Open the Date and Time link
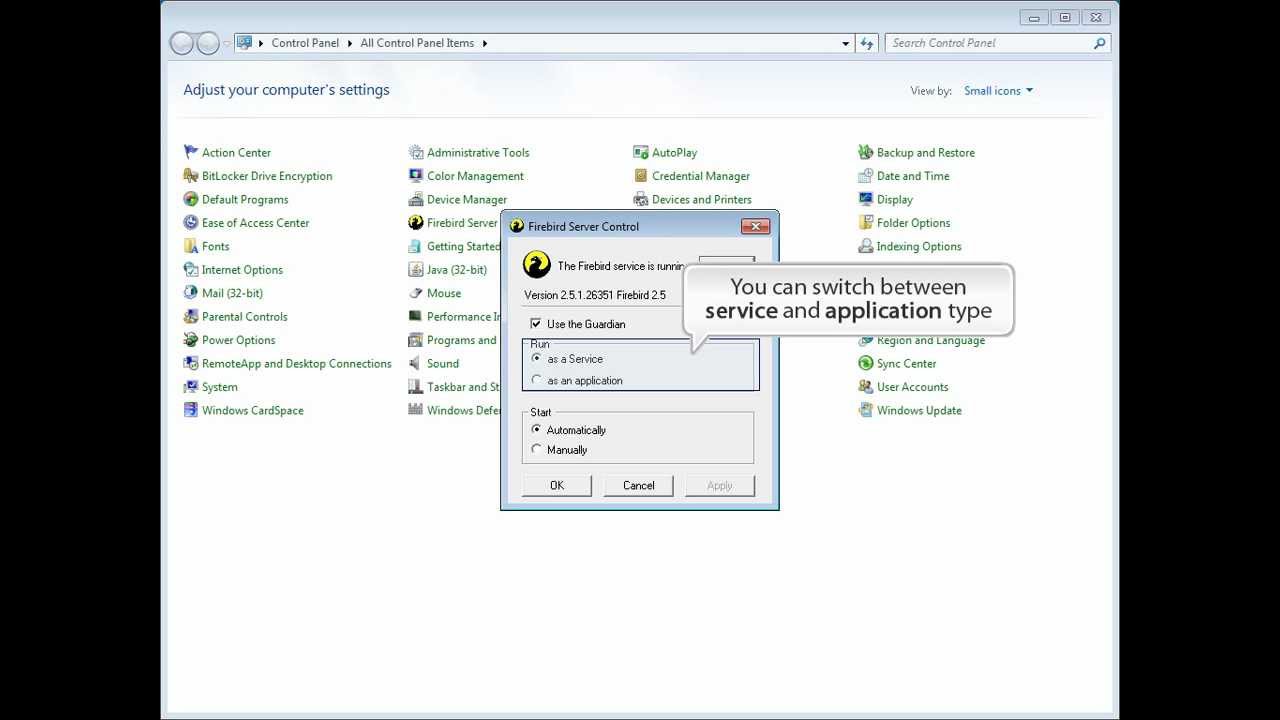This screenshot has width=1280, height=720. (x=913, y=176)
